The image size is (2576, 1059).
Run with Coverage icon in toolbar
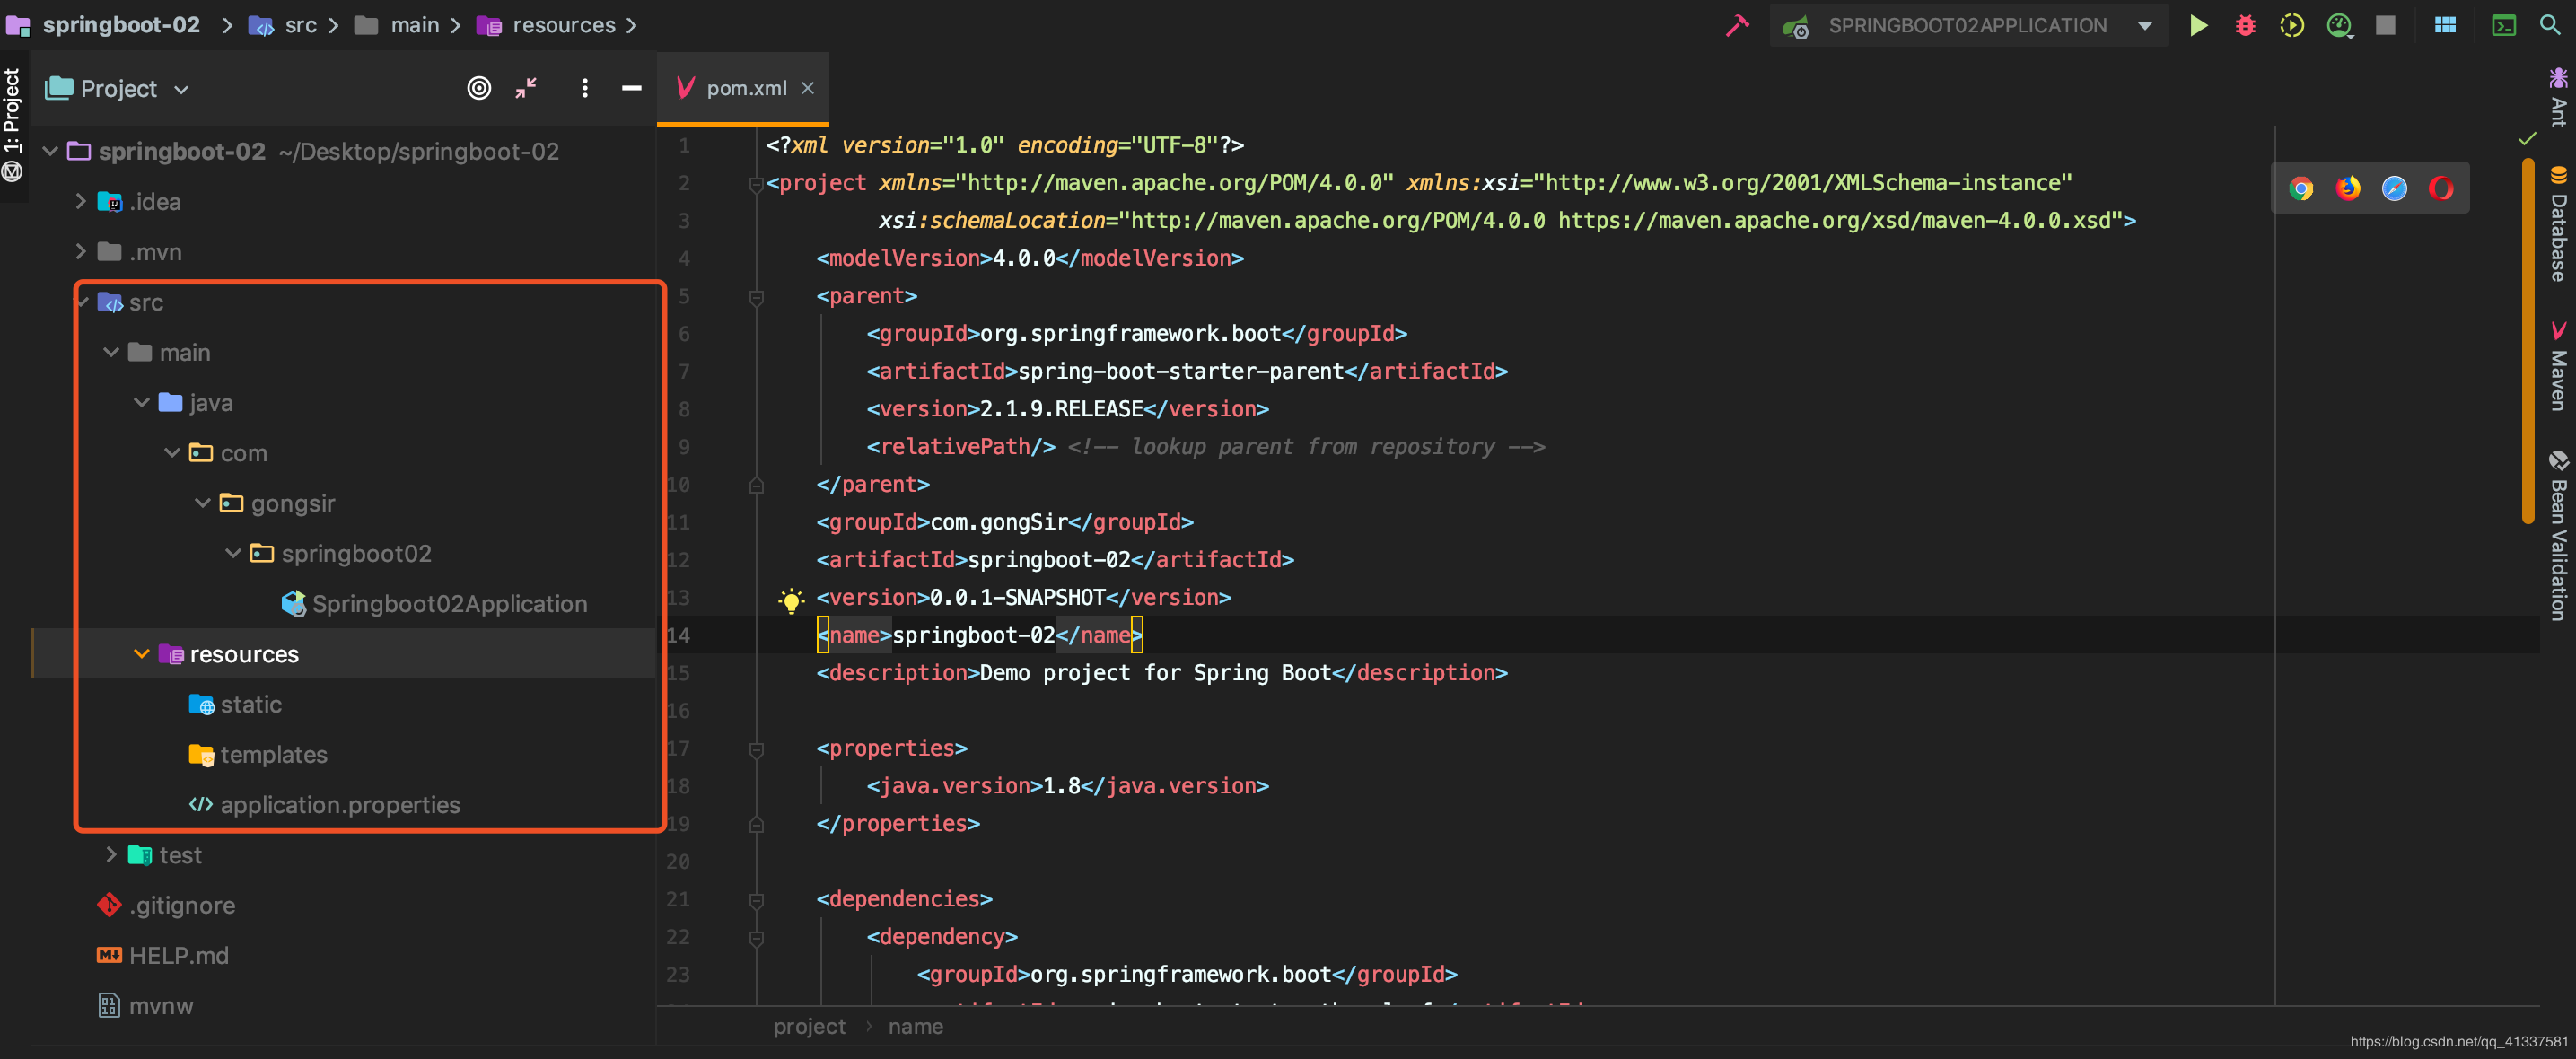2292,26
